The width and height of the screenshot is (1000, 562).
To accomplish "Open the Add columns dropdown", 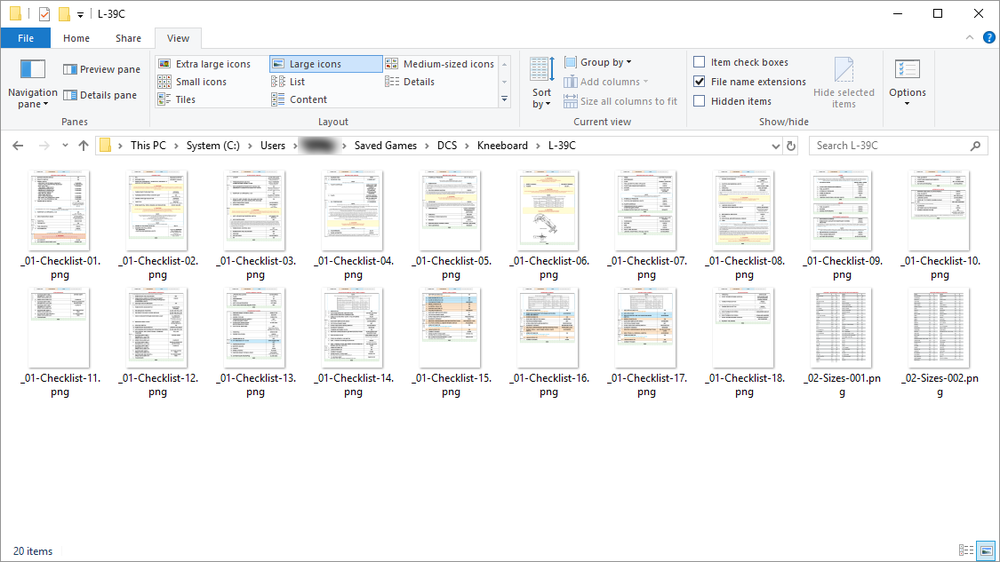I will point(606,82).
